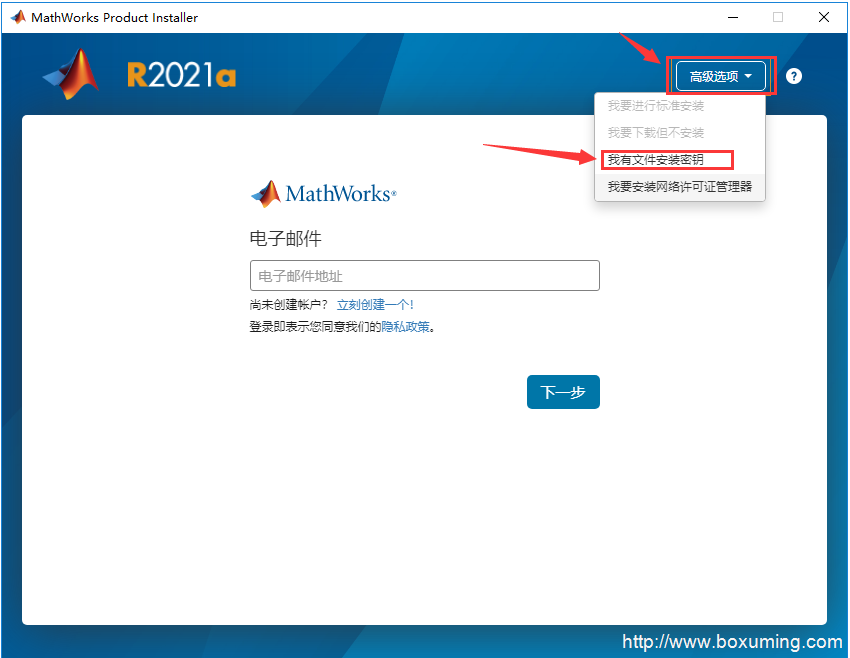Select 我要进行标准安装 menu entry
Screen dimensions: 850x658
(x=680, y=106)
